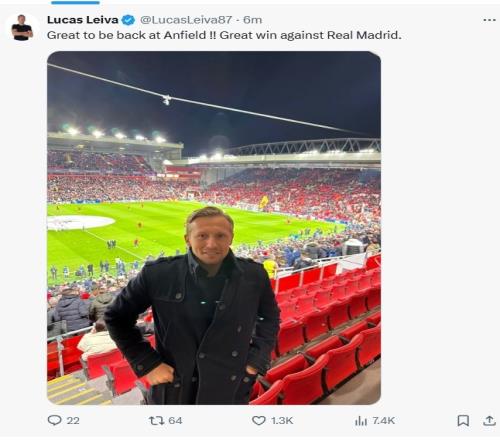500x440 pixels.
Task: Click the retweet arrows icon
Action: pos(156,421)
